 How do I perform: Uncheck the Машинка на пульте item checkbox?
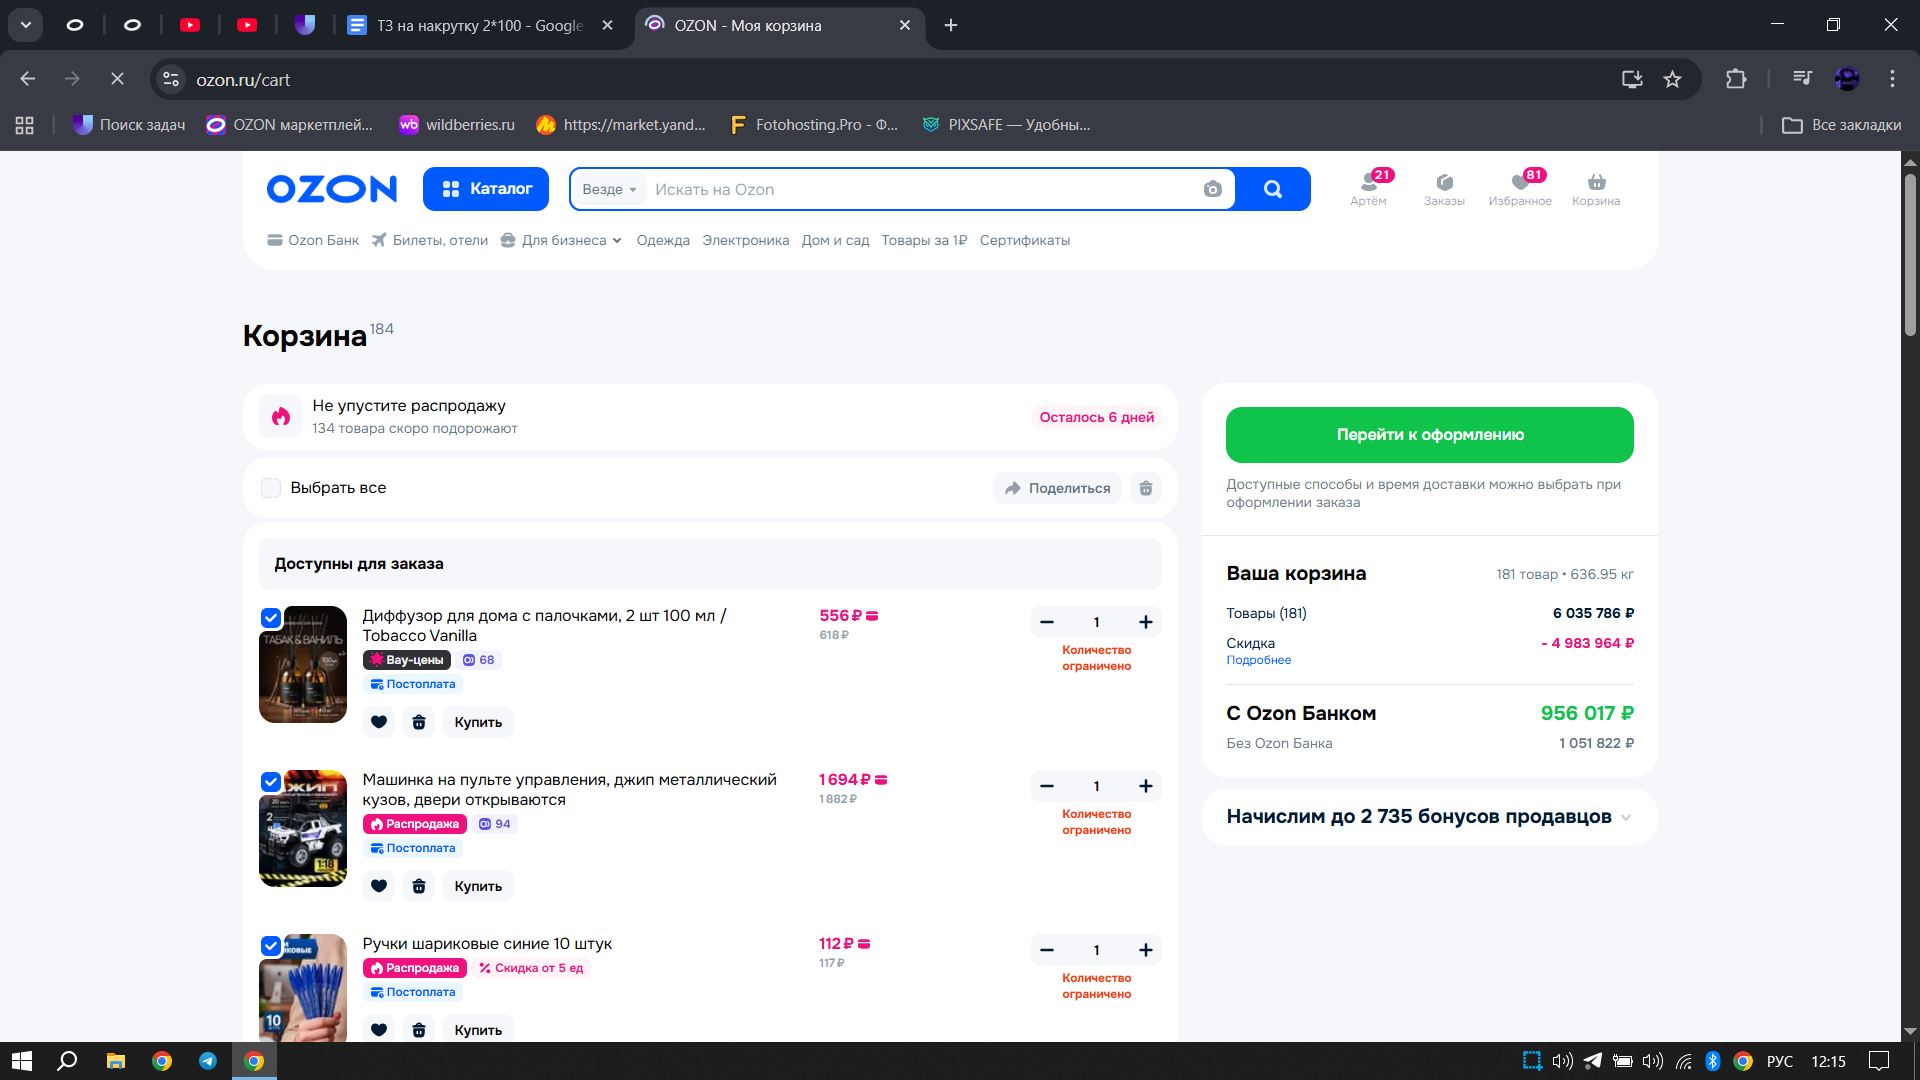click(271, 782)
